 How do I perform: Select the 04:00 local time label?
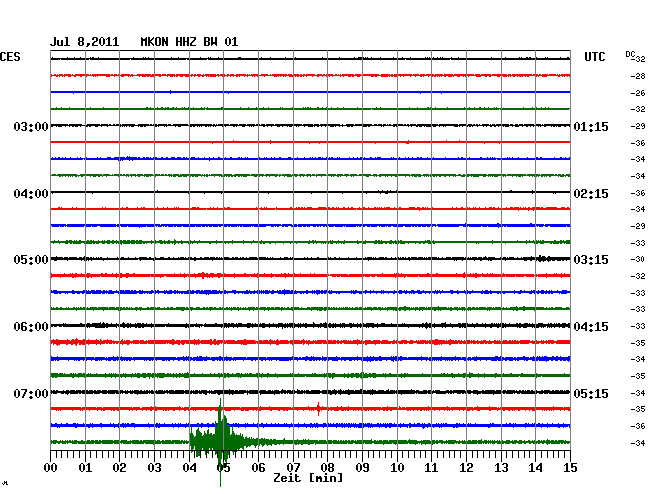[x=31, y=194]
